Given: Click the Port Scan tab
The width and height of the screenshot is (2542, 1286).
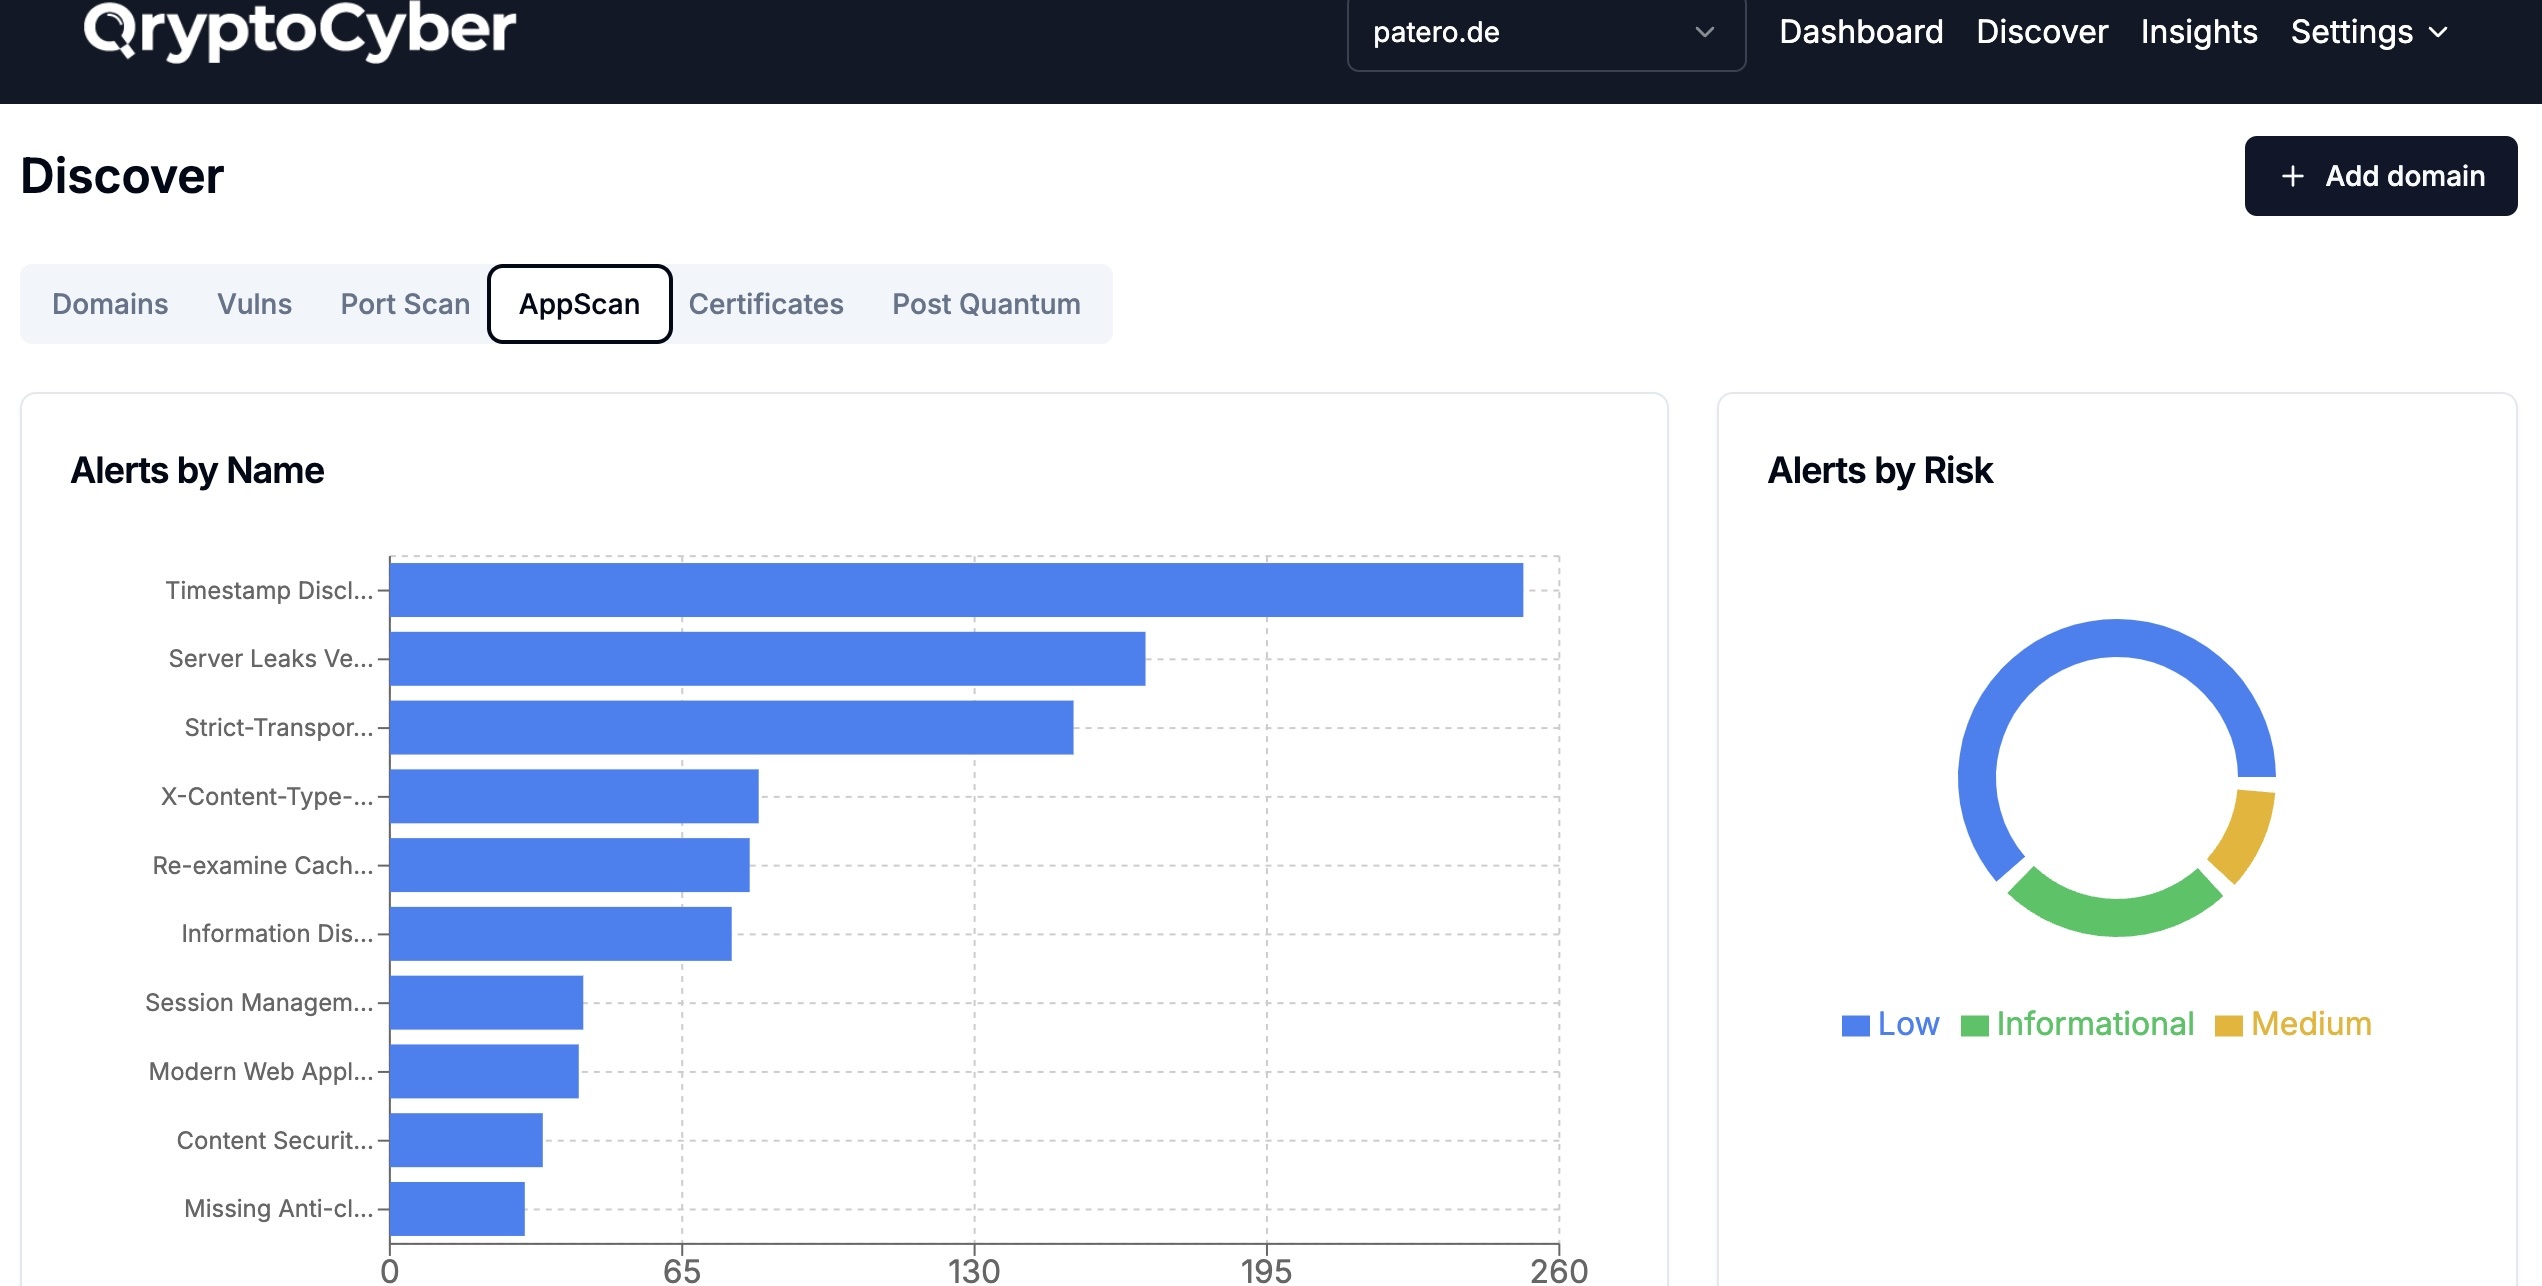Looking at the screenshot, I should [x=405, y=302].
